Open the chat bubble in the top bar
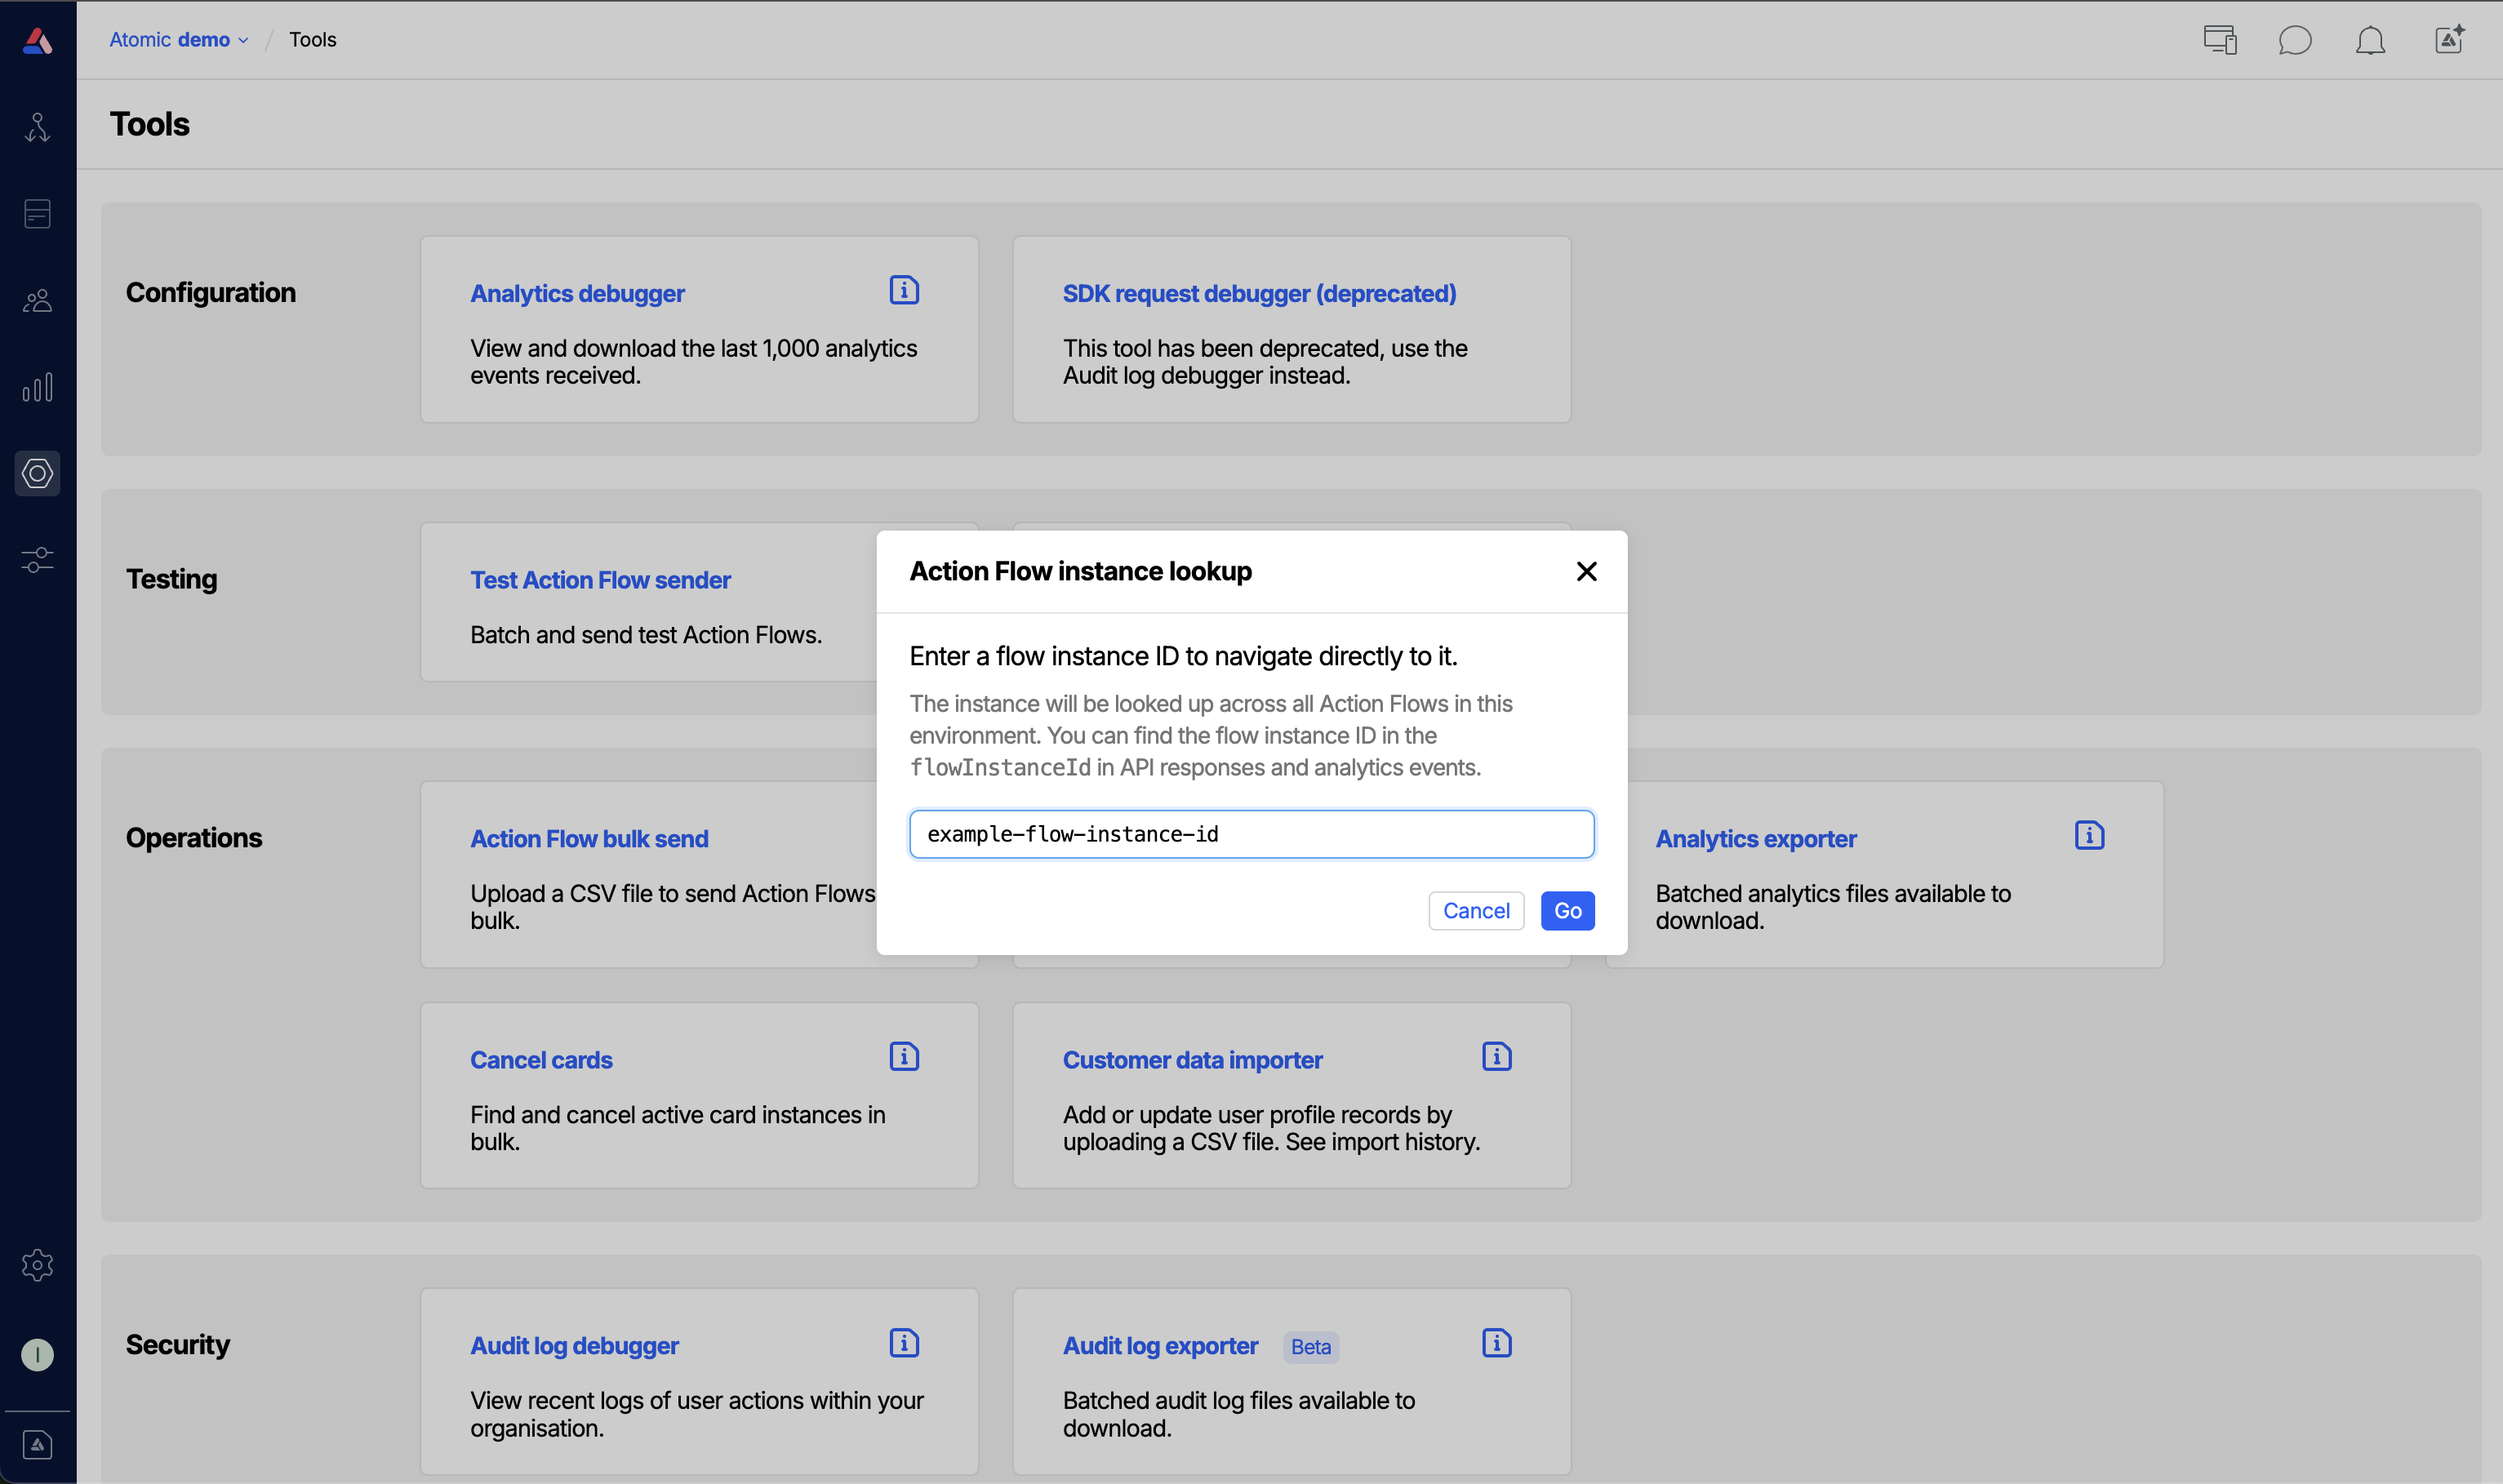2503x1484 pixels. click(x=2294, y=40)
